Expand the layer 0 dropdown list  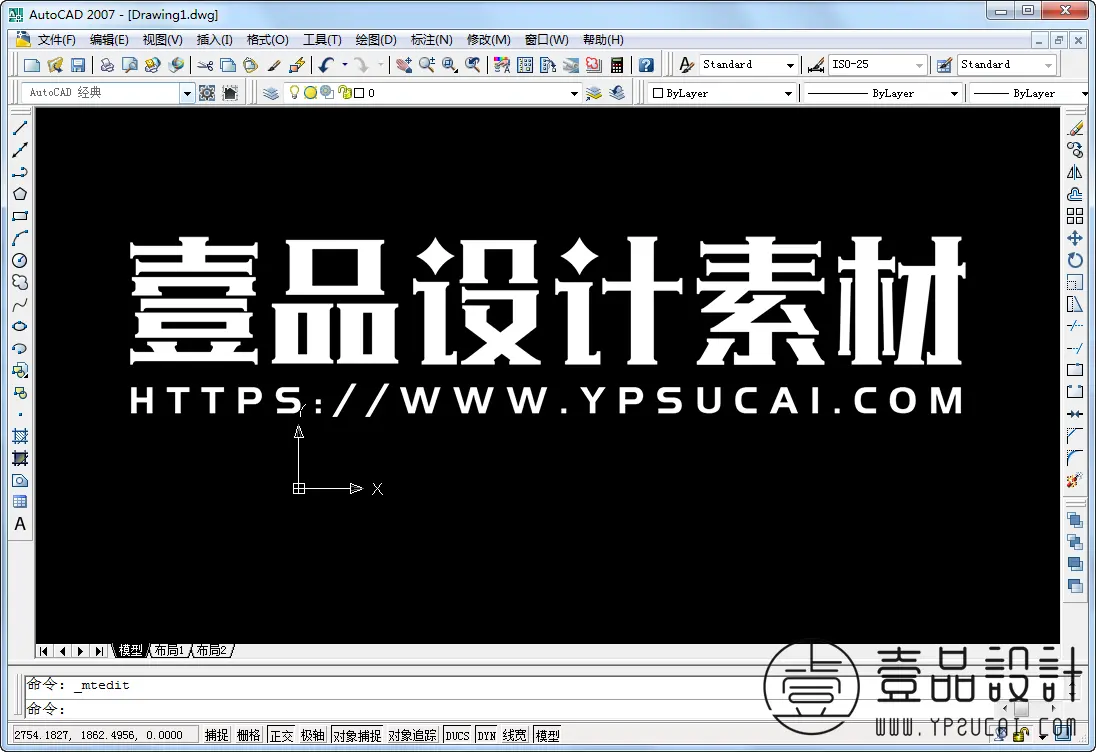point(574,93)
